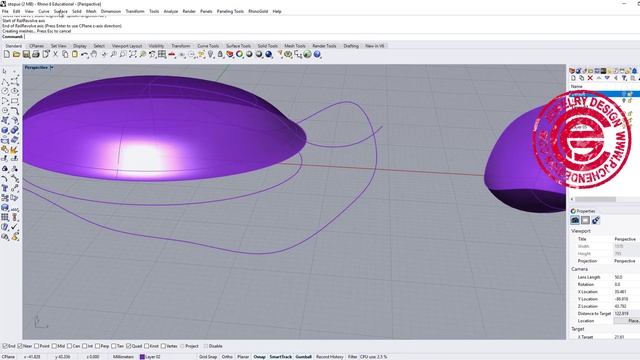Open the Layer 02 dropdown in status bar
Viewport: 640px width, 360px height.
tap(150, 357)
